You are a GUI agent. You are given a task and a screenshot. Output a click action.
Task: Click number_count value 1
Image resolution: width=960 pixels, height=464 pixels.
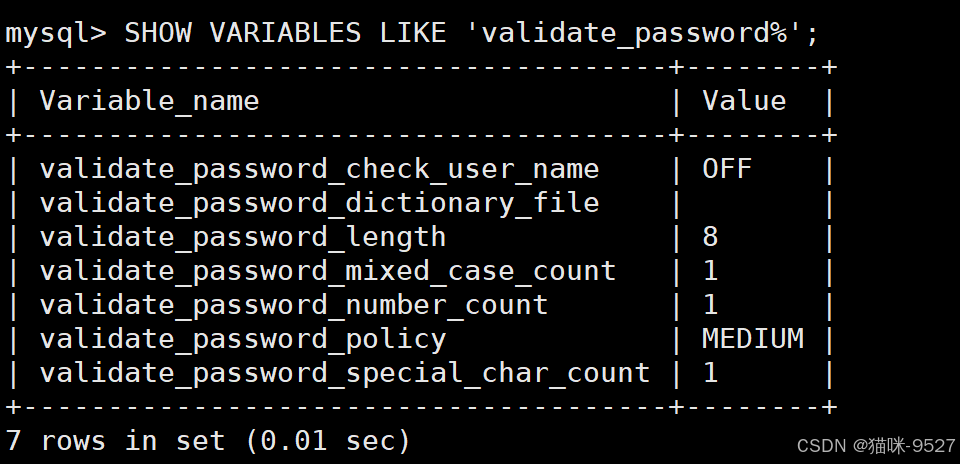point(710,305)
